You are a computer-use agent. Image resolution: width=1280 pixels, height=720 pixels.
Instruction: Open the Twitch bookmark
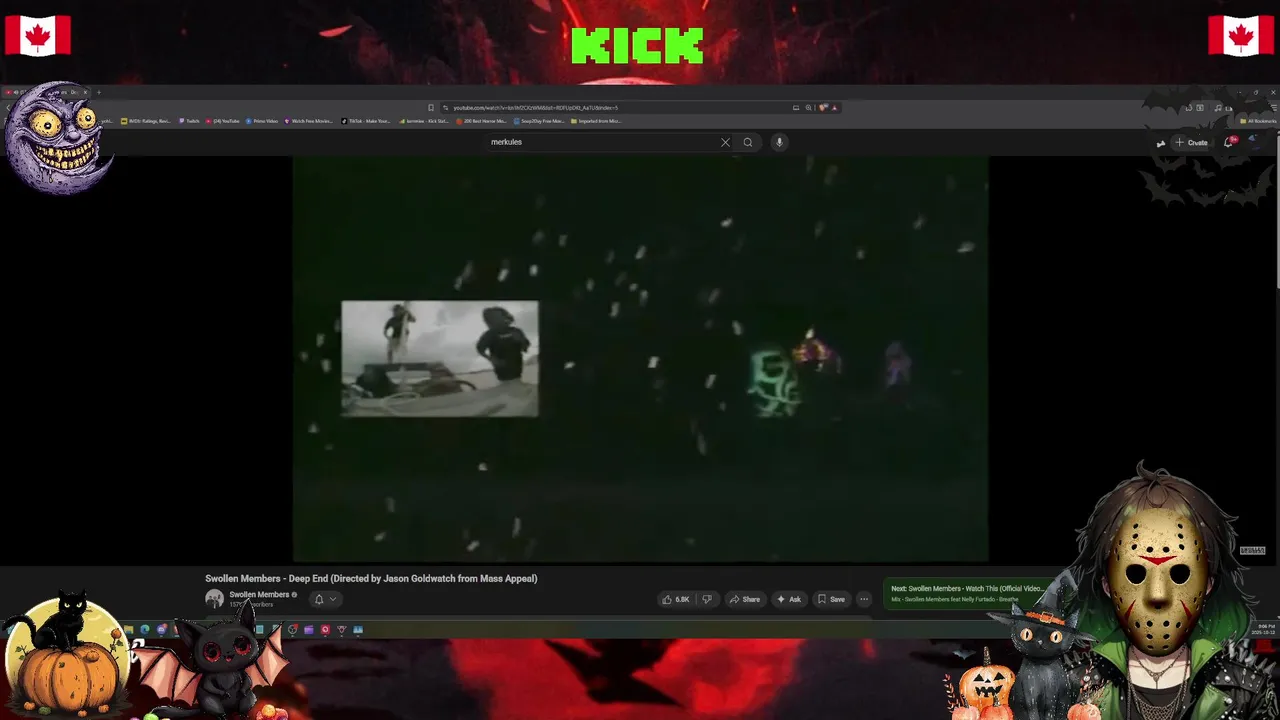(x=190, y=121)
